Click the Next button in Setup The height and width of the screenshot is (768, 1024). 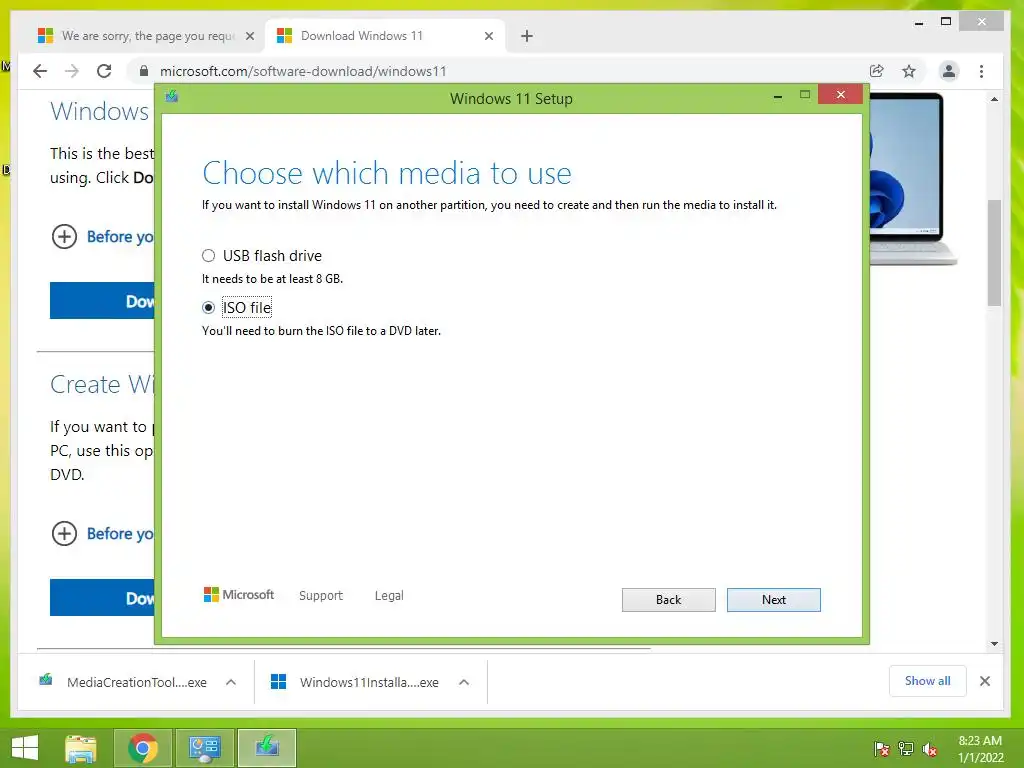pos(773,600)
